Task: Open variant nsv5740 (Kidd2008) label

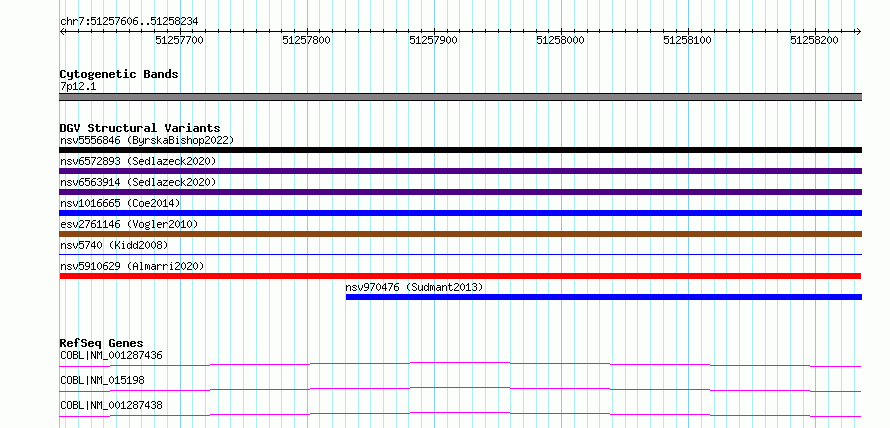Action: 114,245
